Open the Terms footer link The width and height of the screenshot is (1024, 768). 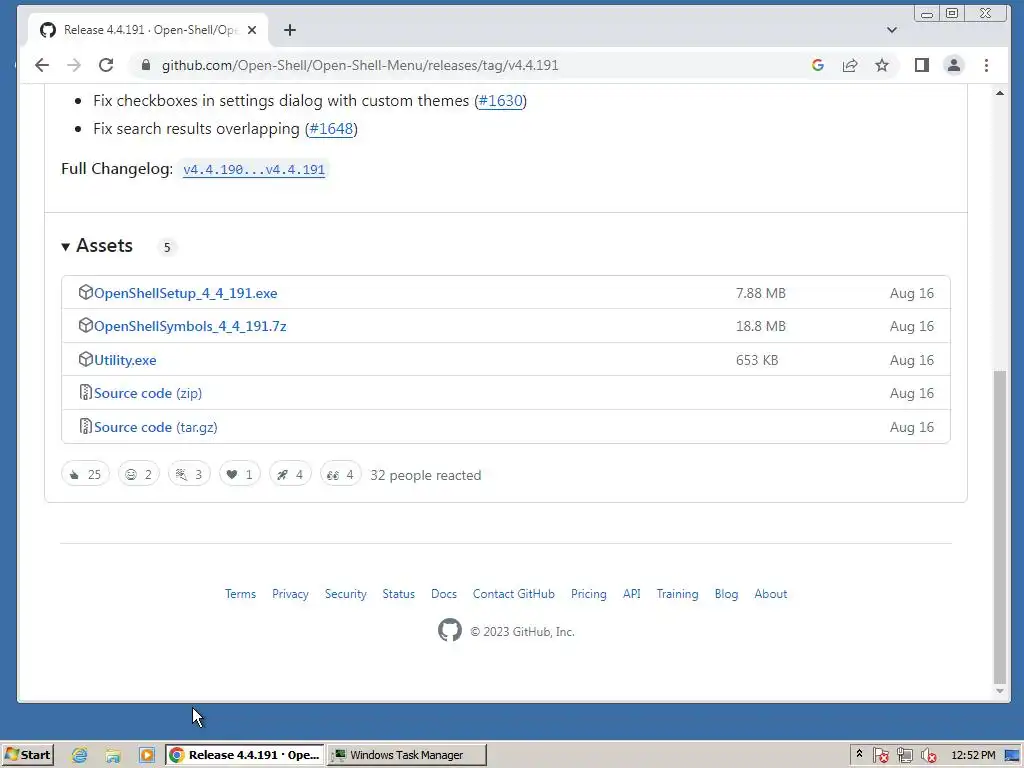(240, 594)
